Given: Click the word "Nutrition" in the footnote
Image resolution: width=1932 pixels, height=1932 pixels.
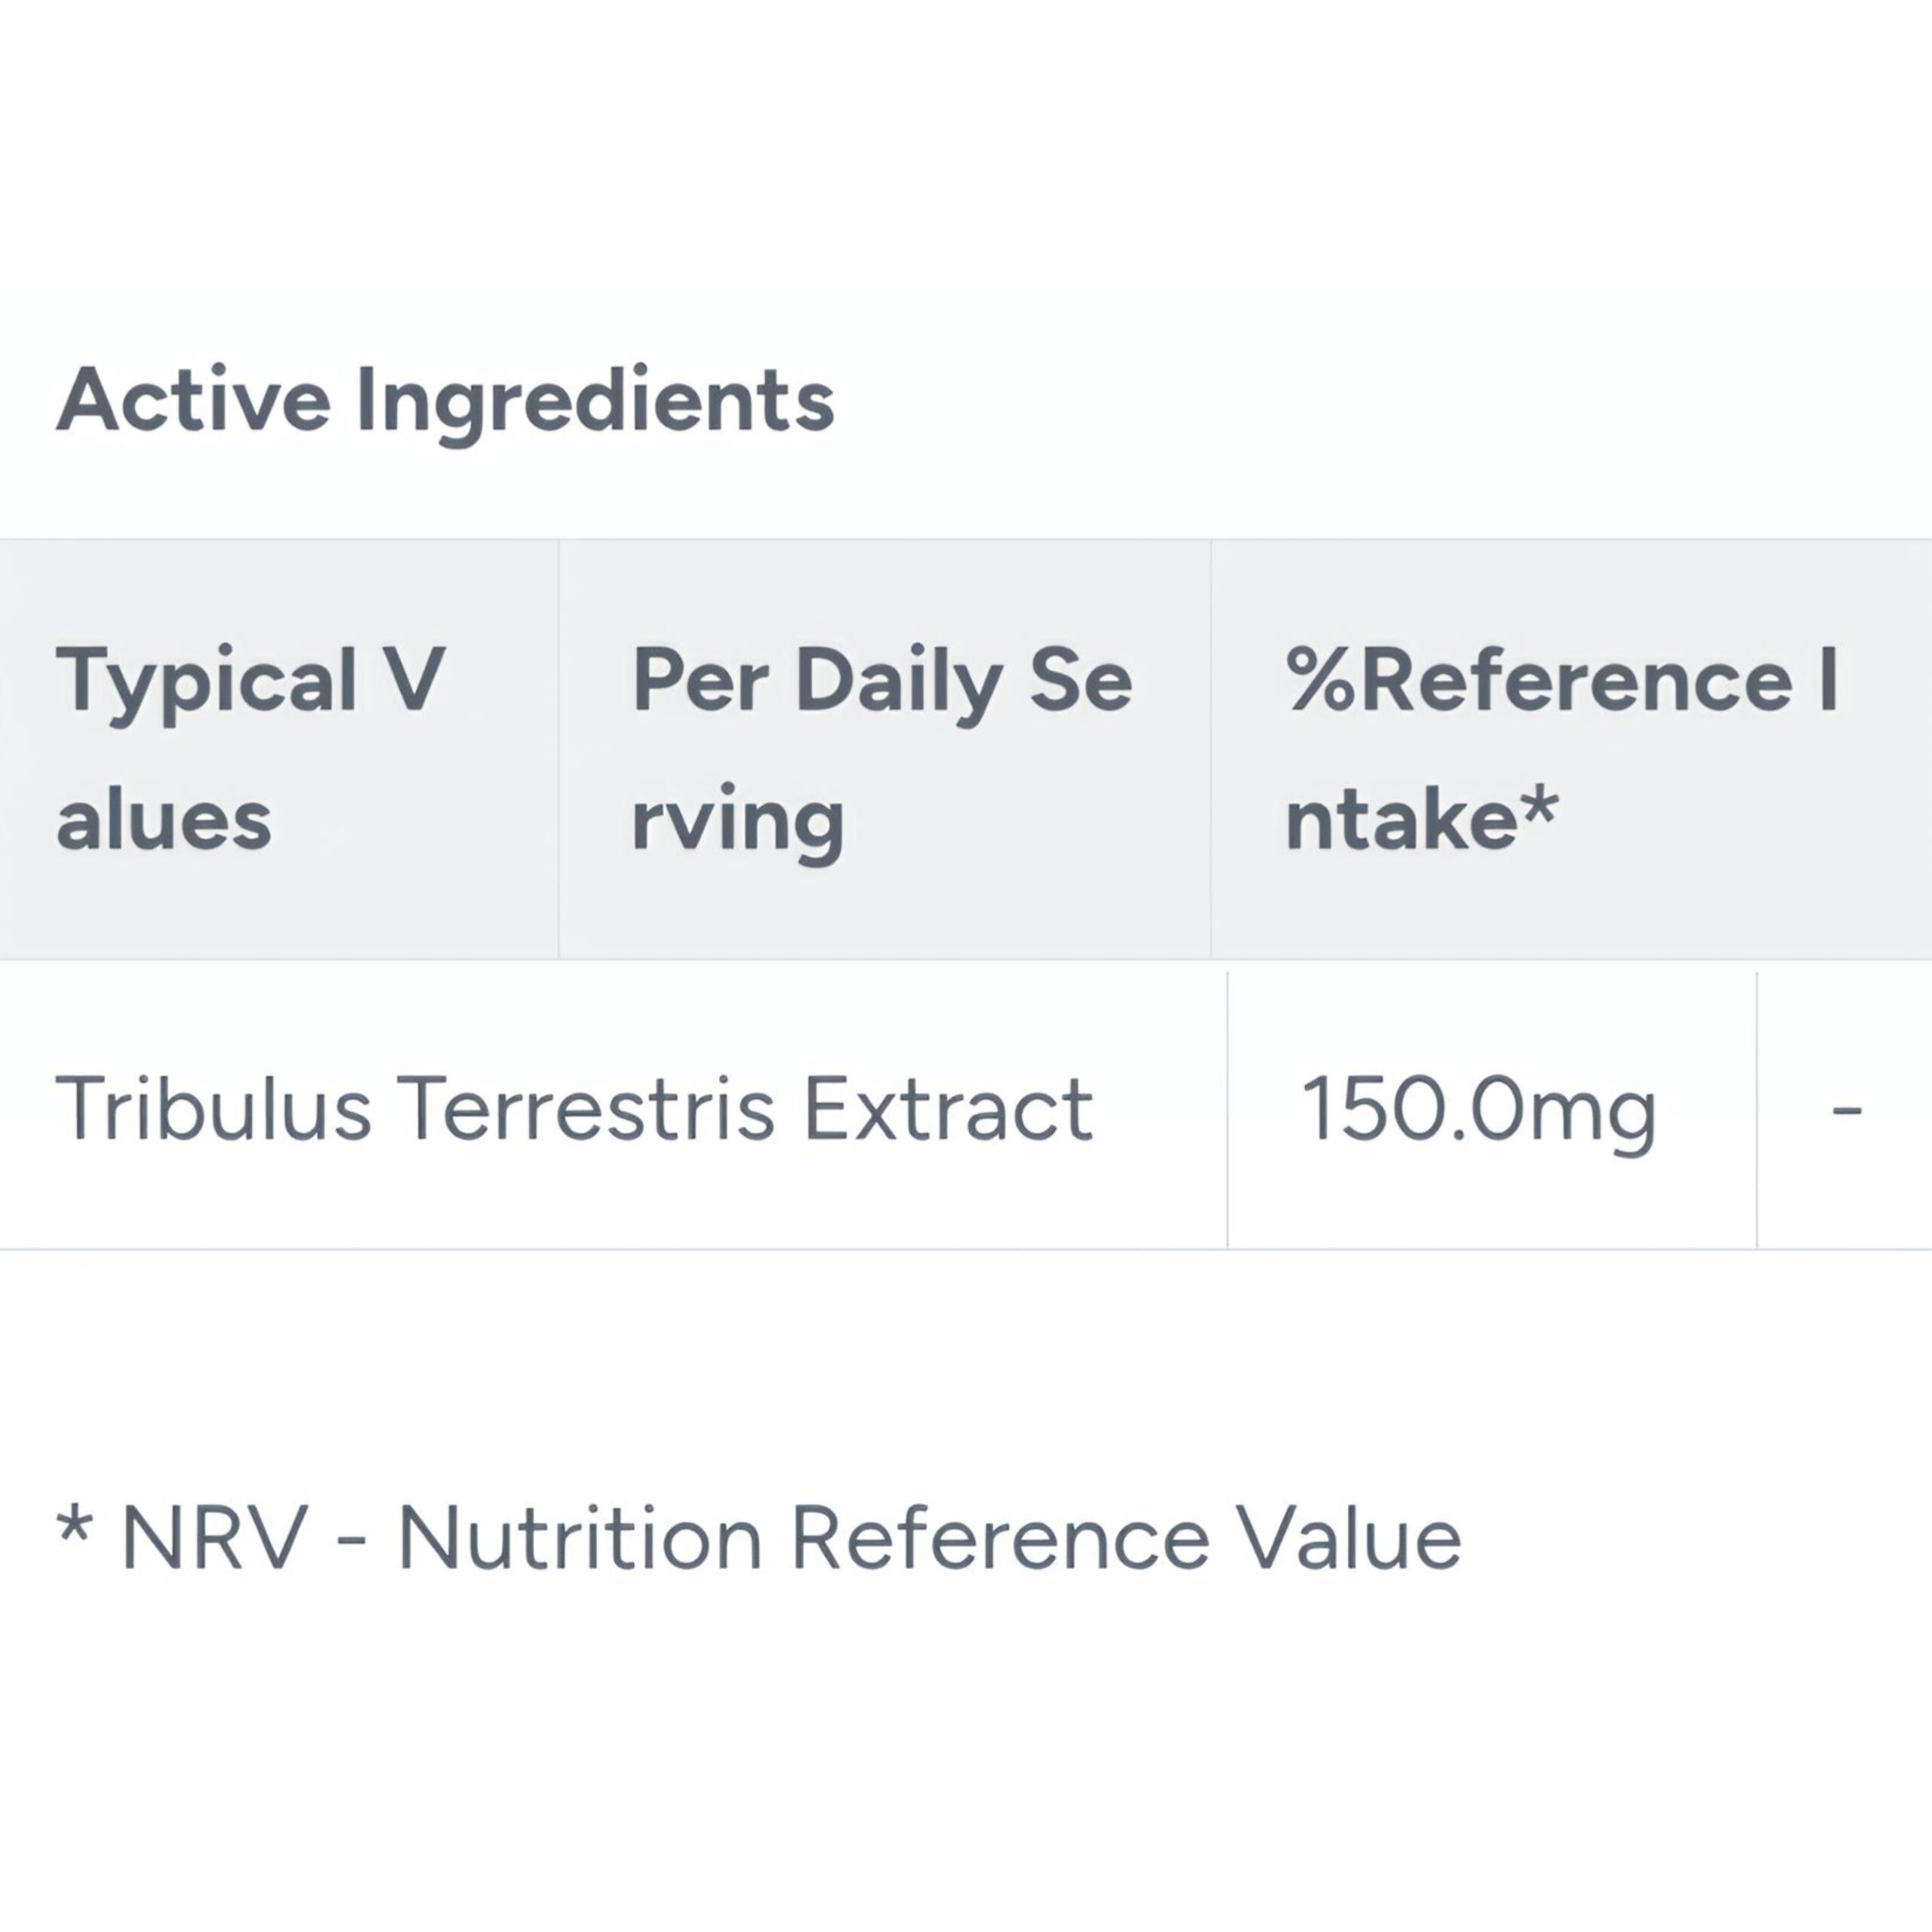Looking at the screenshot, I should (580, 1538).
